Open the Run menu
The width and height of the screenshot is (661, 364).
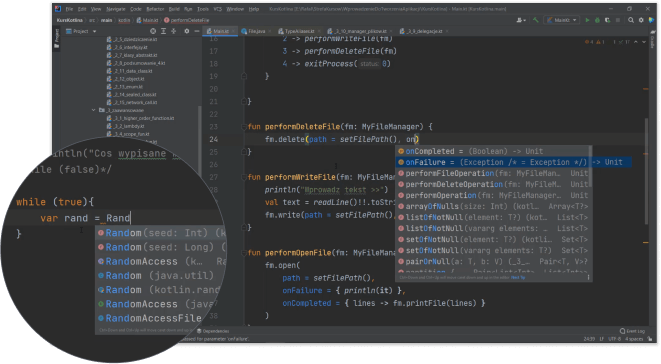(x=188, y=9)
